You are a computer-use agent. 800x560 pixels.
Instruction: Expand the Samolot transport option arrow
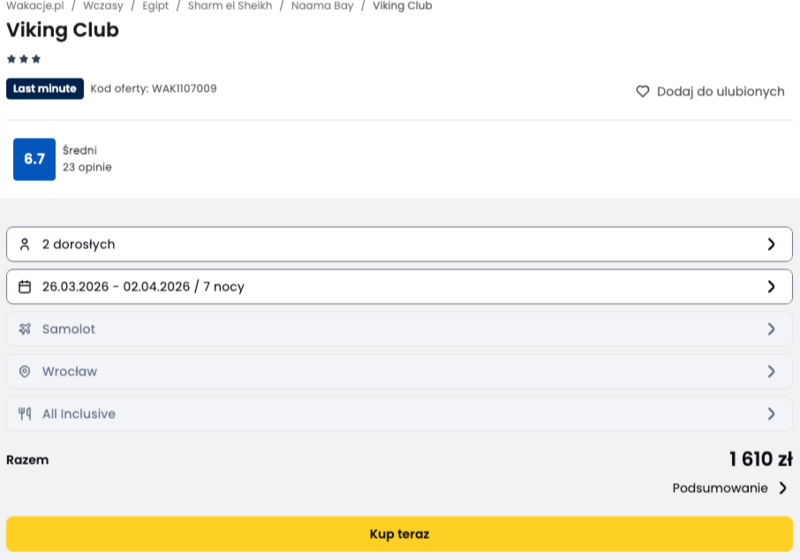coord(771,329)
